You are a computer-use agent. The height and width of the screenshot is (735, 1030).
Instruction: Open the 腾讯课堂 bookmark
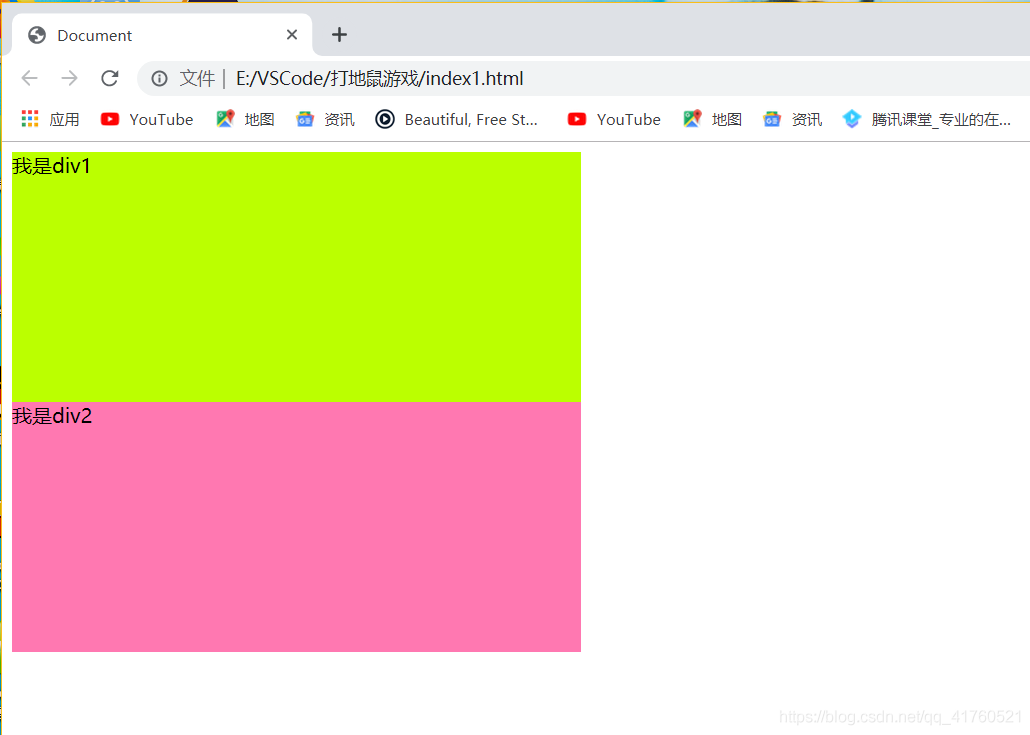tap(927, 120)
